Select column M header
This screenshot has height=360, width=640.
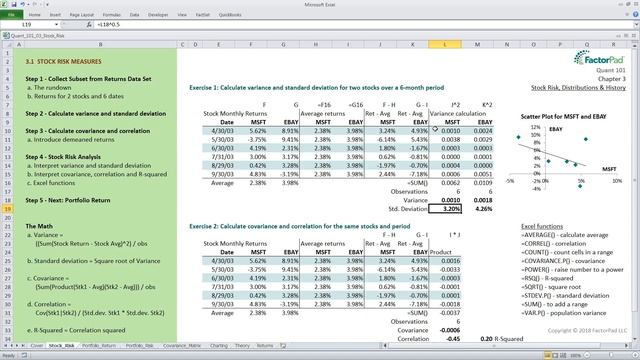pyautogui.click(x=477, y=44)
